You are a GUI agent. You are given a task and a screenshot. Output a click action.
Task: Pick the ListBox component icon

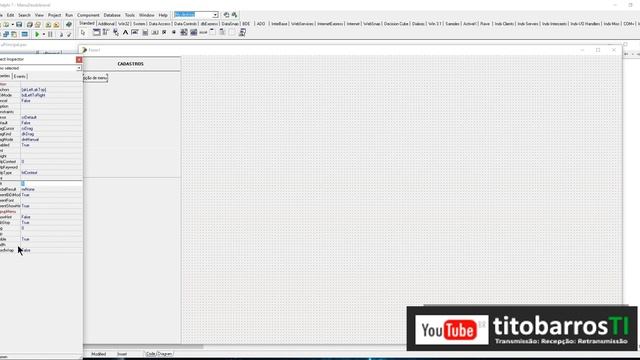click(184, 32)
